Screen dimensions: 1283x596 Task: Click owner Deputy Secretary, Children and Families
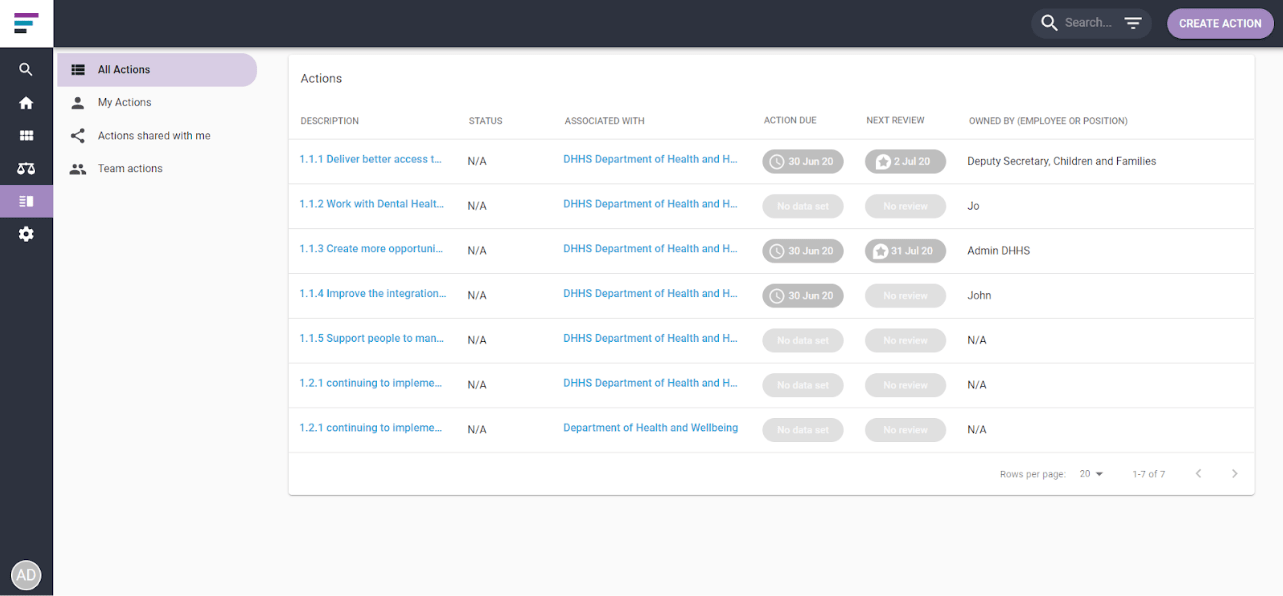[1061, 161]
